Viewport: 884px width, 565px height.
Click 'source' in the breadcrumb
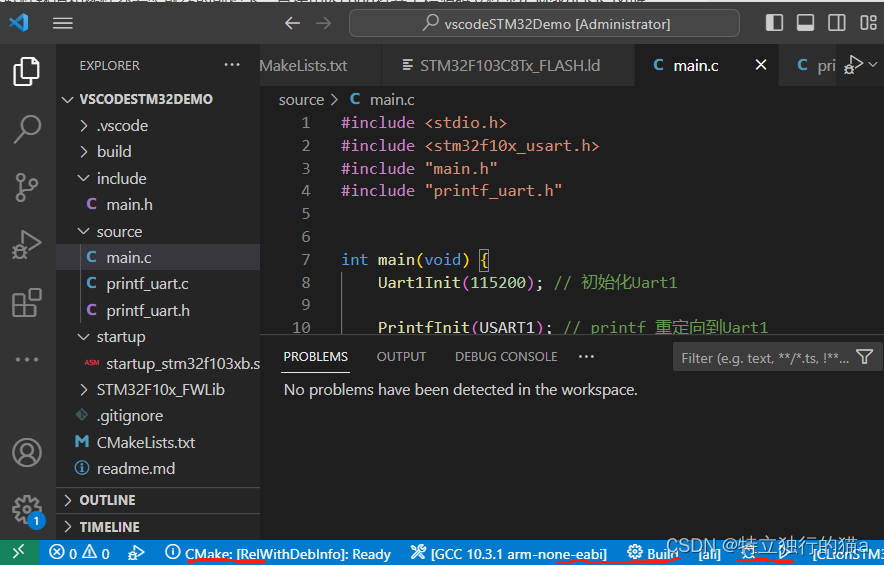(x=301, y=100)
